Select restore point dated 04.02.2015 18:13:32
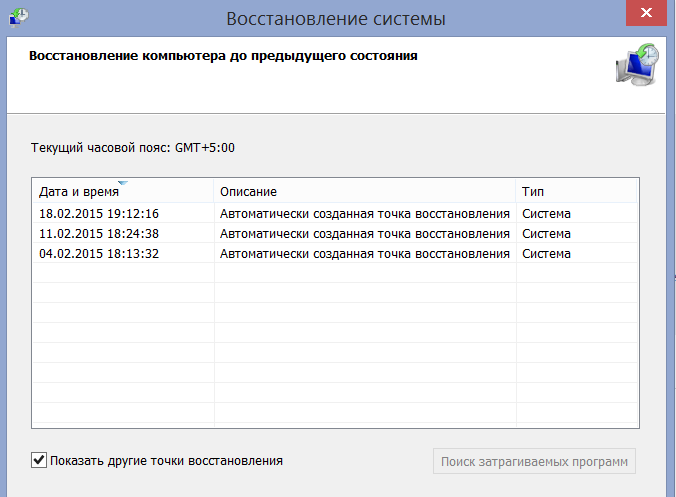The width and height of the screenshot is (676, 497). tap(335, 253)
